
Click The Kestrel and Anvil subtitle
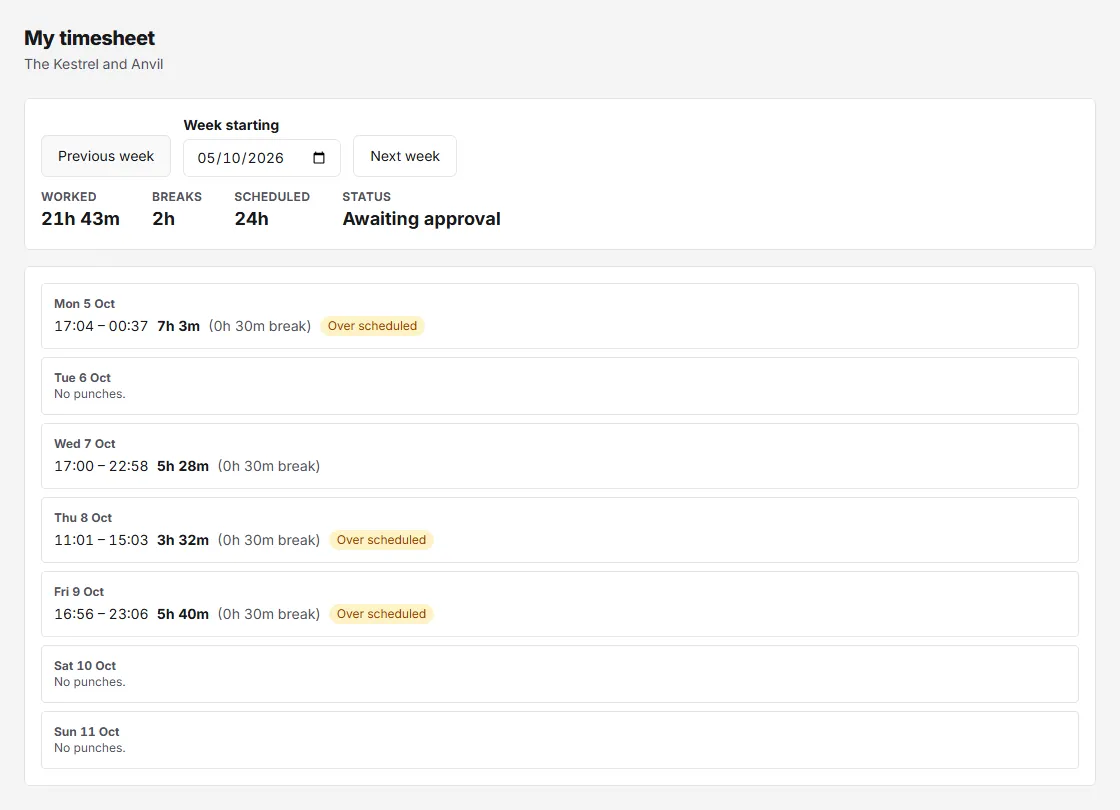coord(94,64)
